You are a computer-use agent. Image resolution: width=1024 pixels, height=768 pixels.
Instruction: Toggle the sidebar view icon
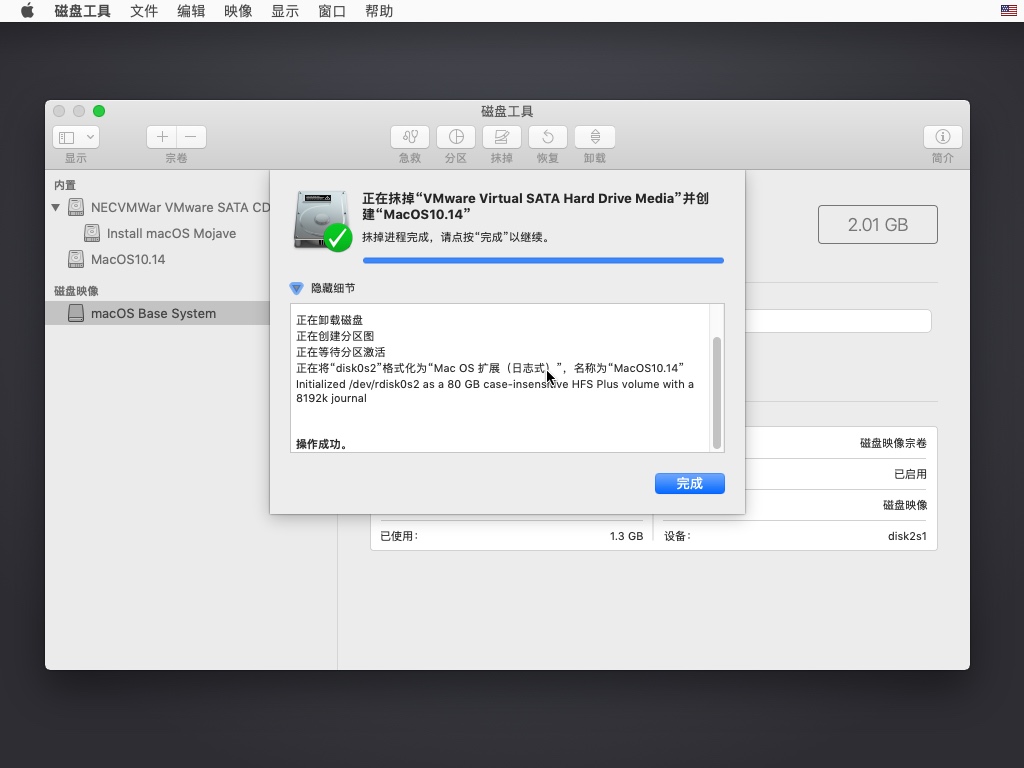click(x=67, y=137)
